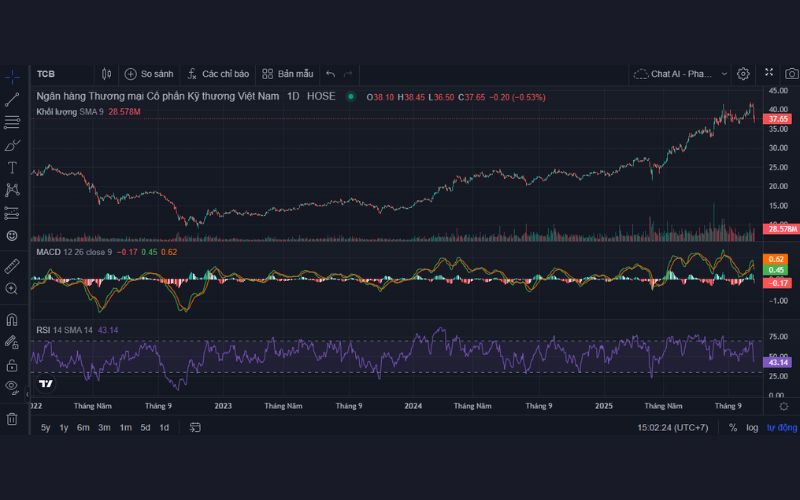800x500 pixels.
Task: Select the zoom in magnifier tool
Action: click(12, 288)
